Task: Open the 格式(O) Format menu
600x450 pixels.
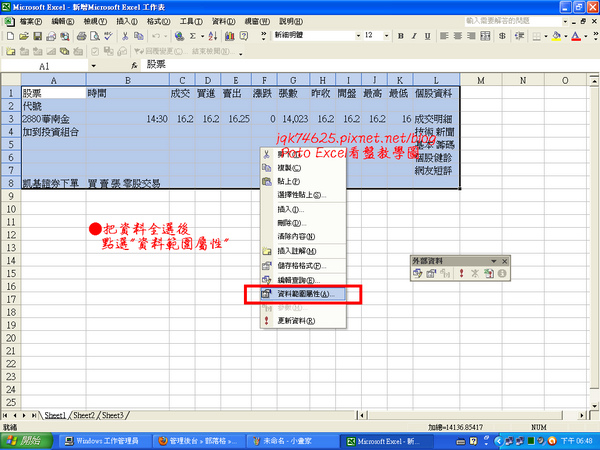Action: [x=158, y=21]
